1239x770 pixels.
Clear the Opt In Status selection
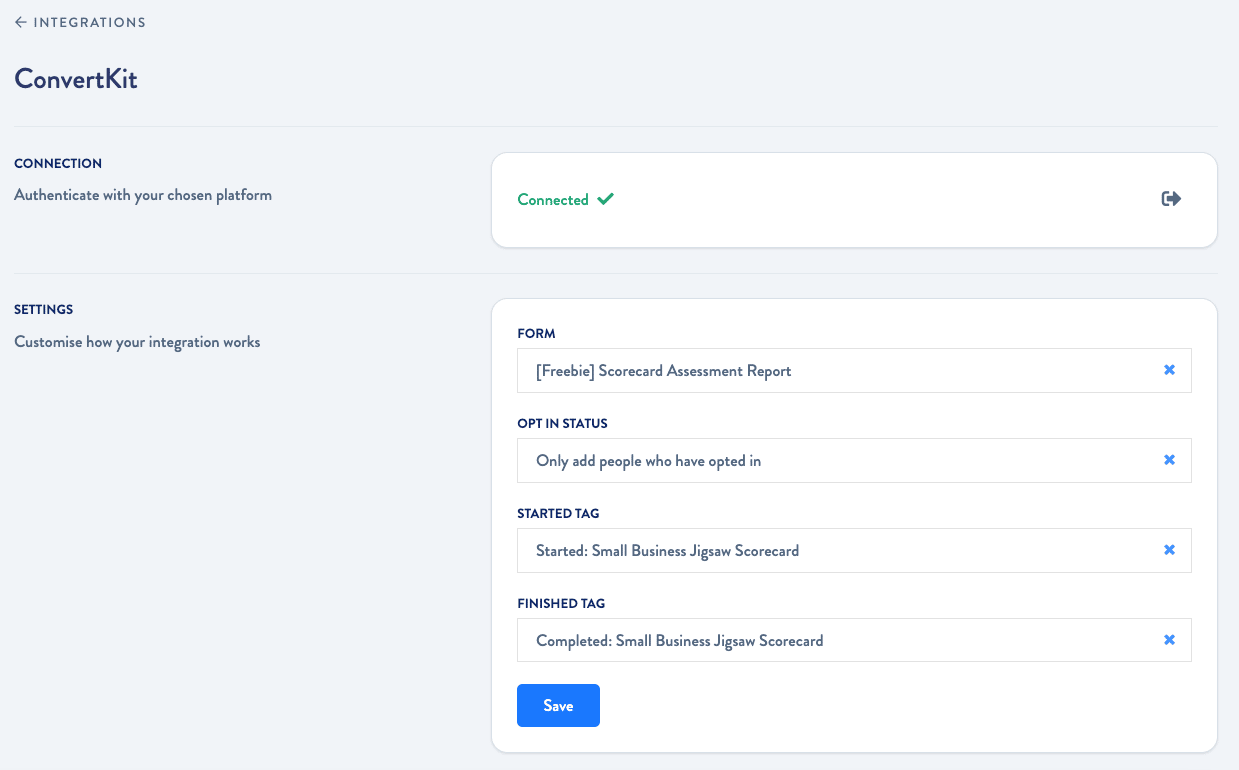pos(1169,460)
